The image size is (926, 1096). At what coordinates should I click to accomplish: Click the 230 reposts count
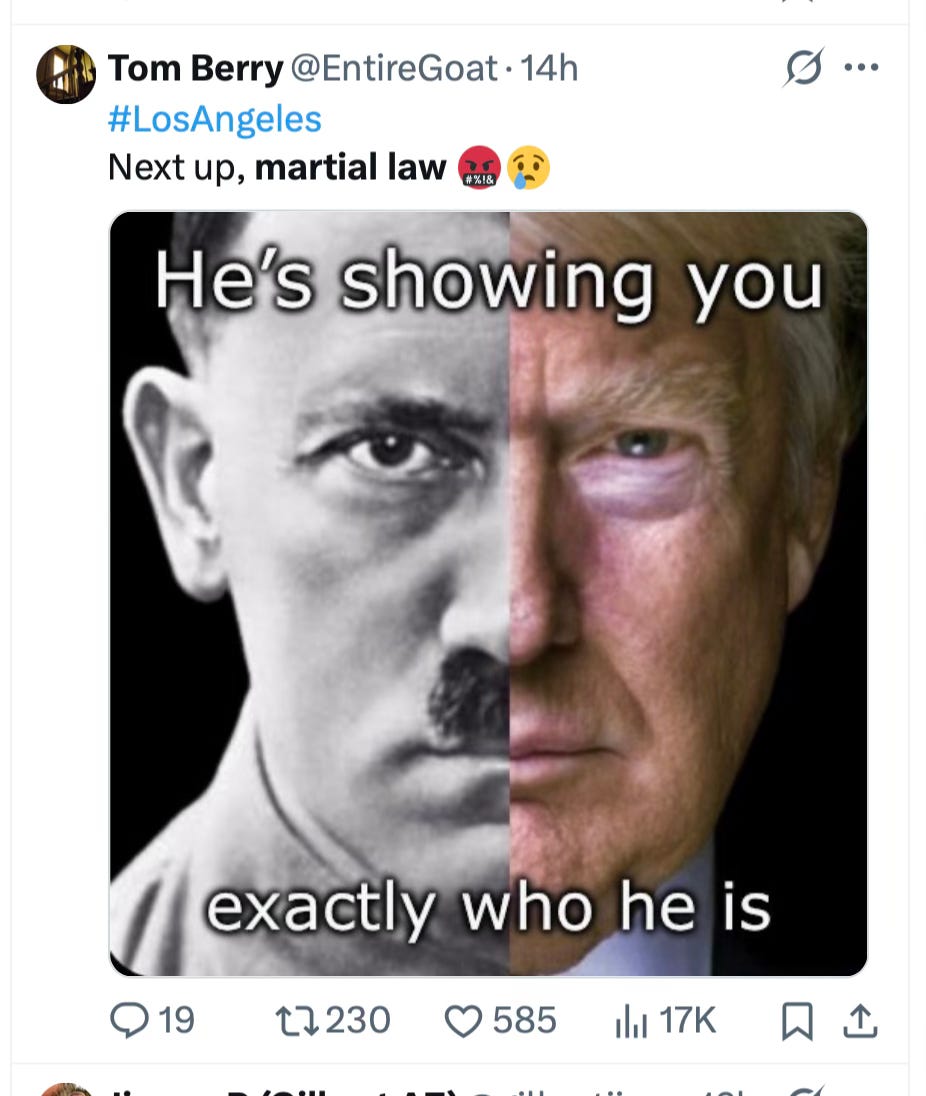click(358, 1021)
